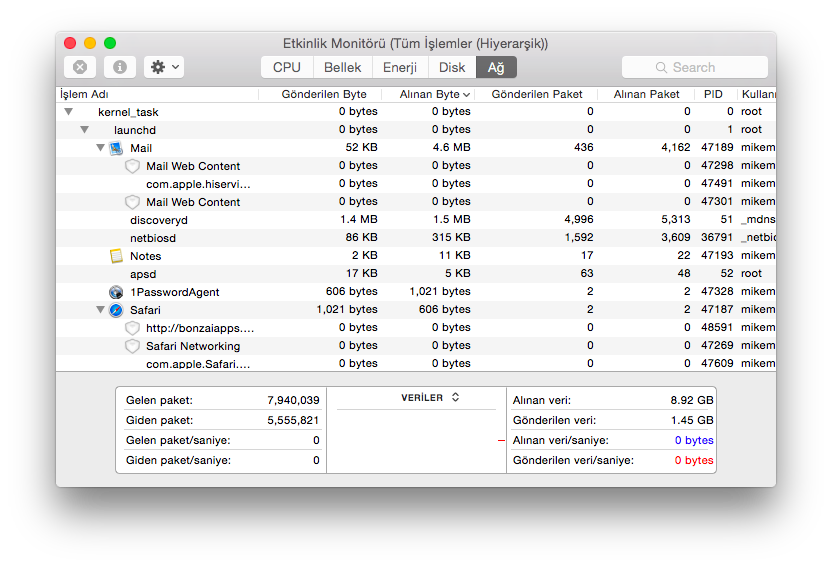Switch to the Disk tab
The width and height of the screenshot is (832, 567).
tap(452, 67)
